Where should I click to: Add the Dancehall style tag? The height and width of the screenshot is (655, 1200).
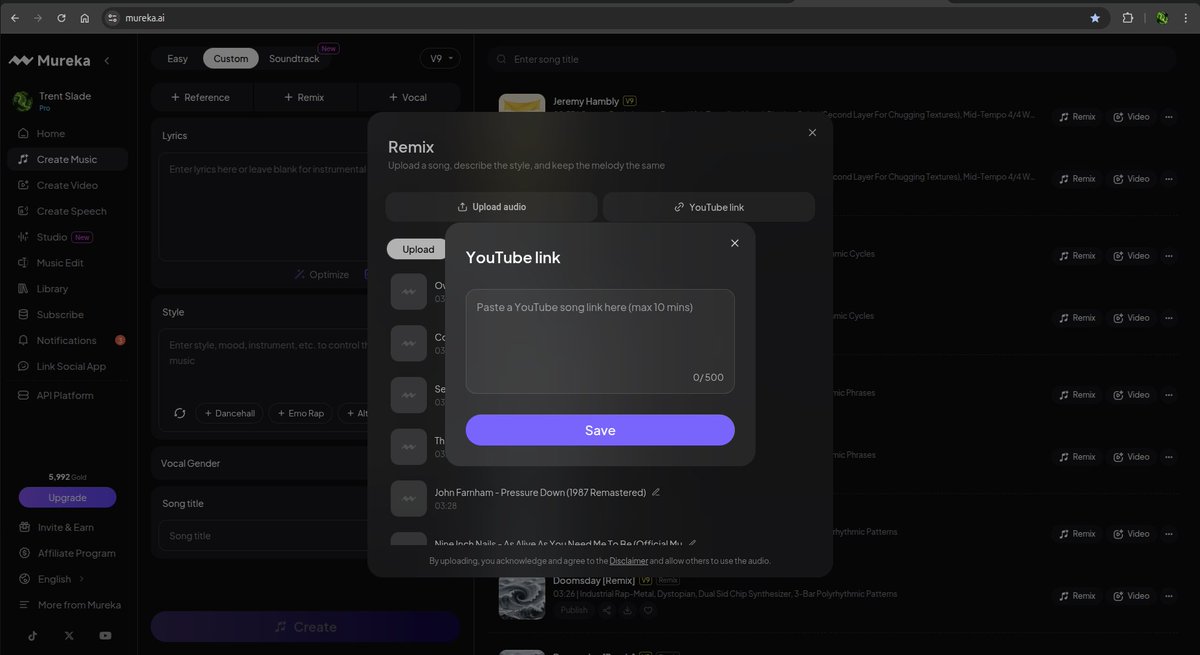[x=229, y=413]
